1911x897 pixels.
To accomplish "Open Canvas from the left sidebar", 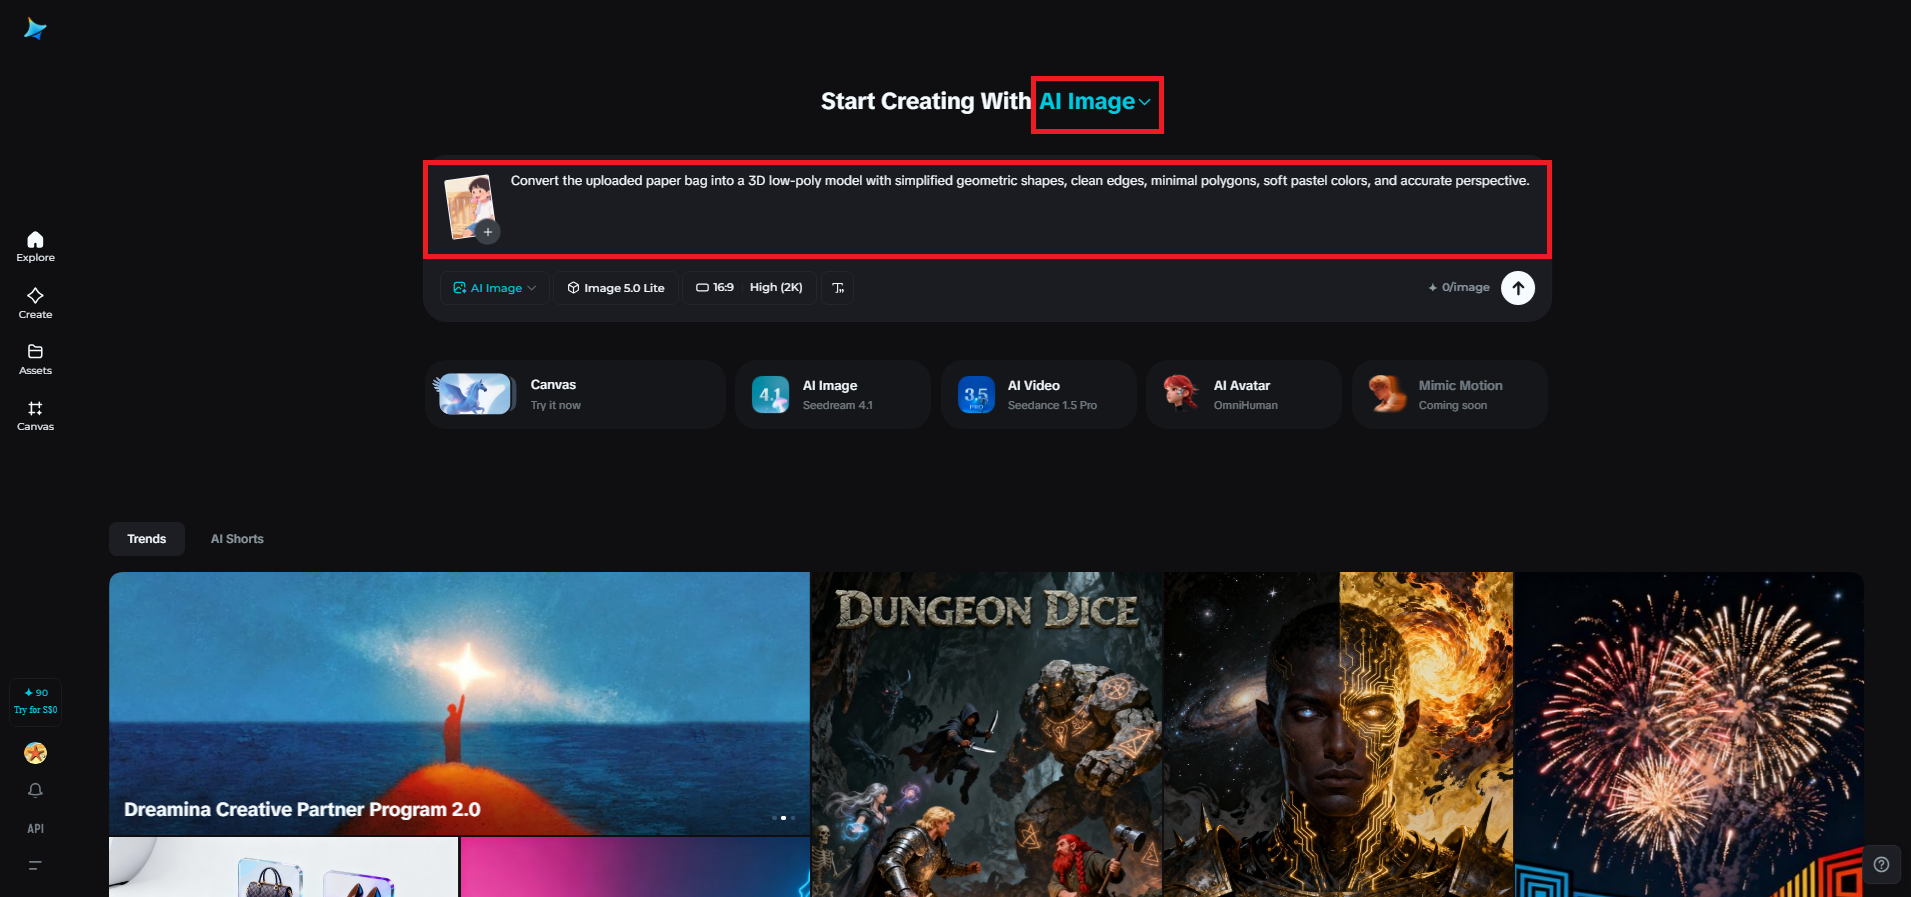I will coord(35,416).
